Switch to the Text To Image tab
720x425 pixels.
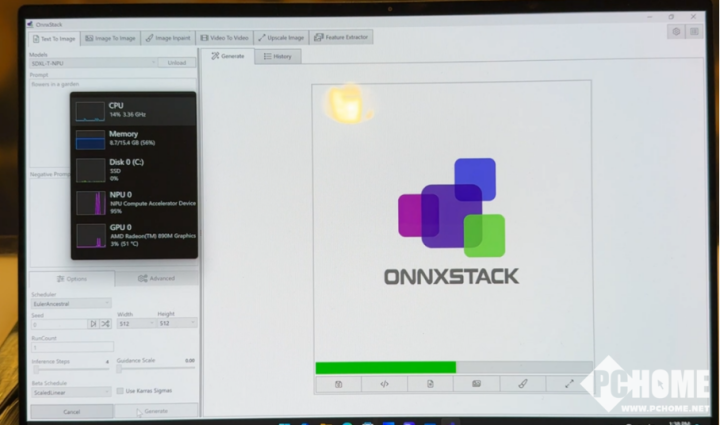click(x=54, y=39)
